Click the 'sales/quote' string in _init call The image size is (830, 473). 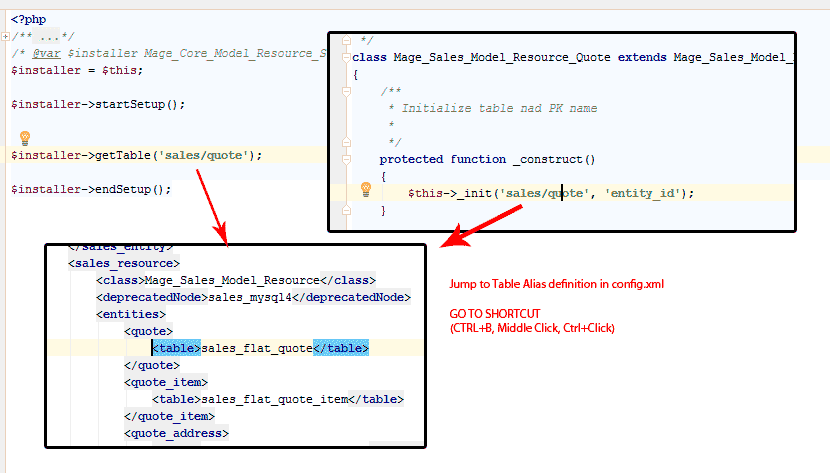(x=545, y=194)
